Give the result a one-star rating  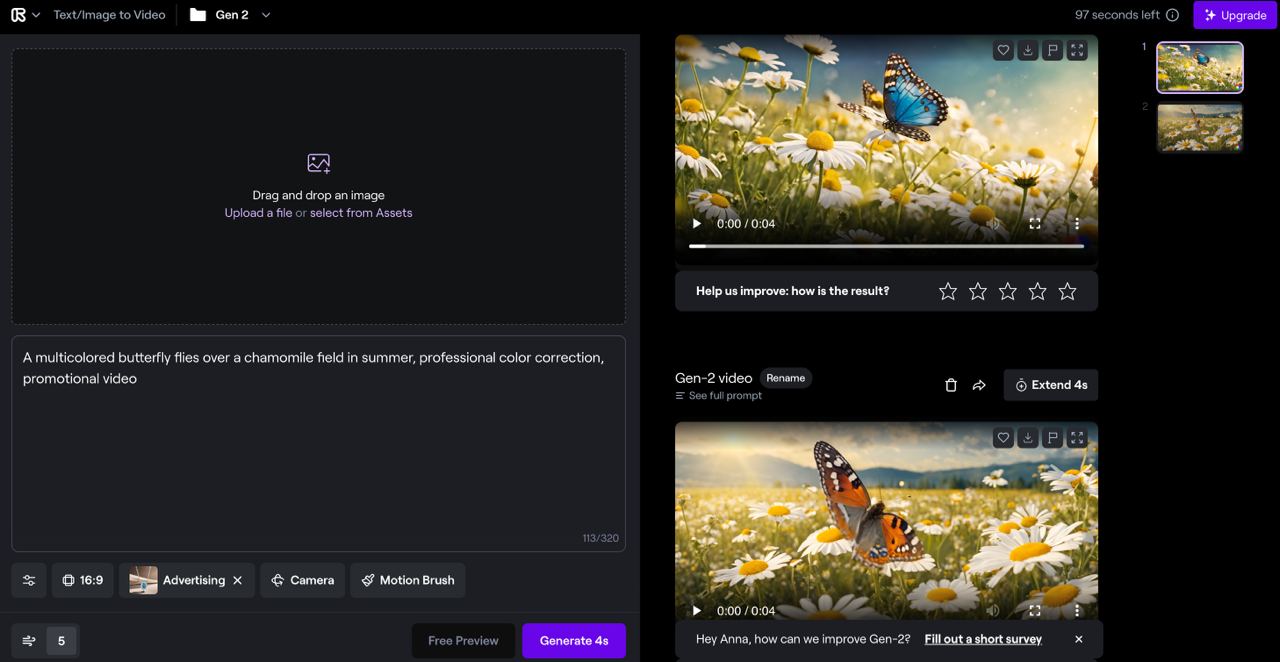pyautogui.click(x=948, y=291)
